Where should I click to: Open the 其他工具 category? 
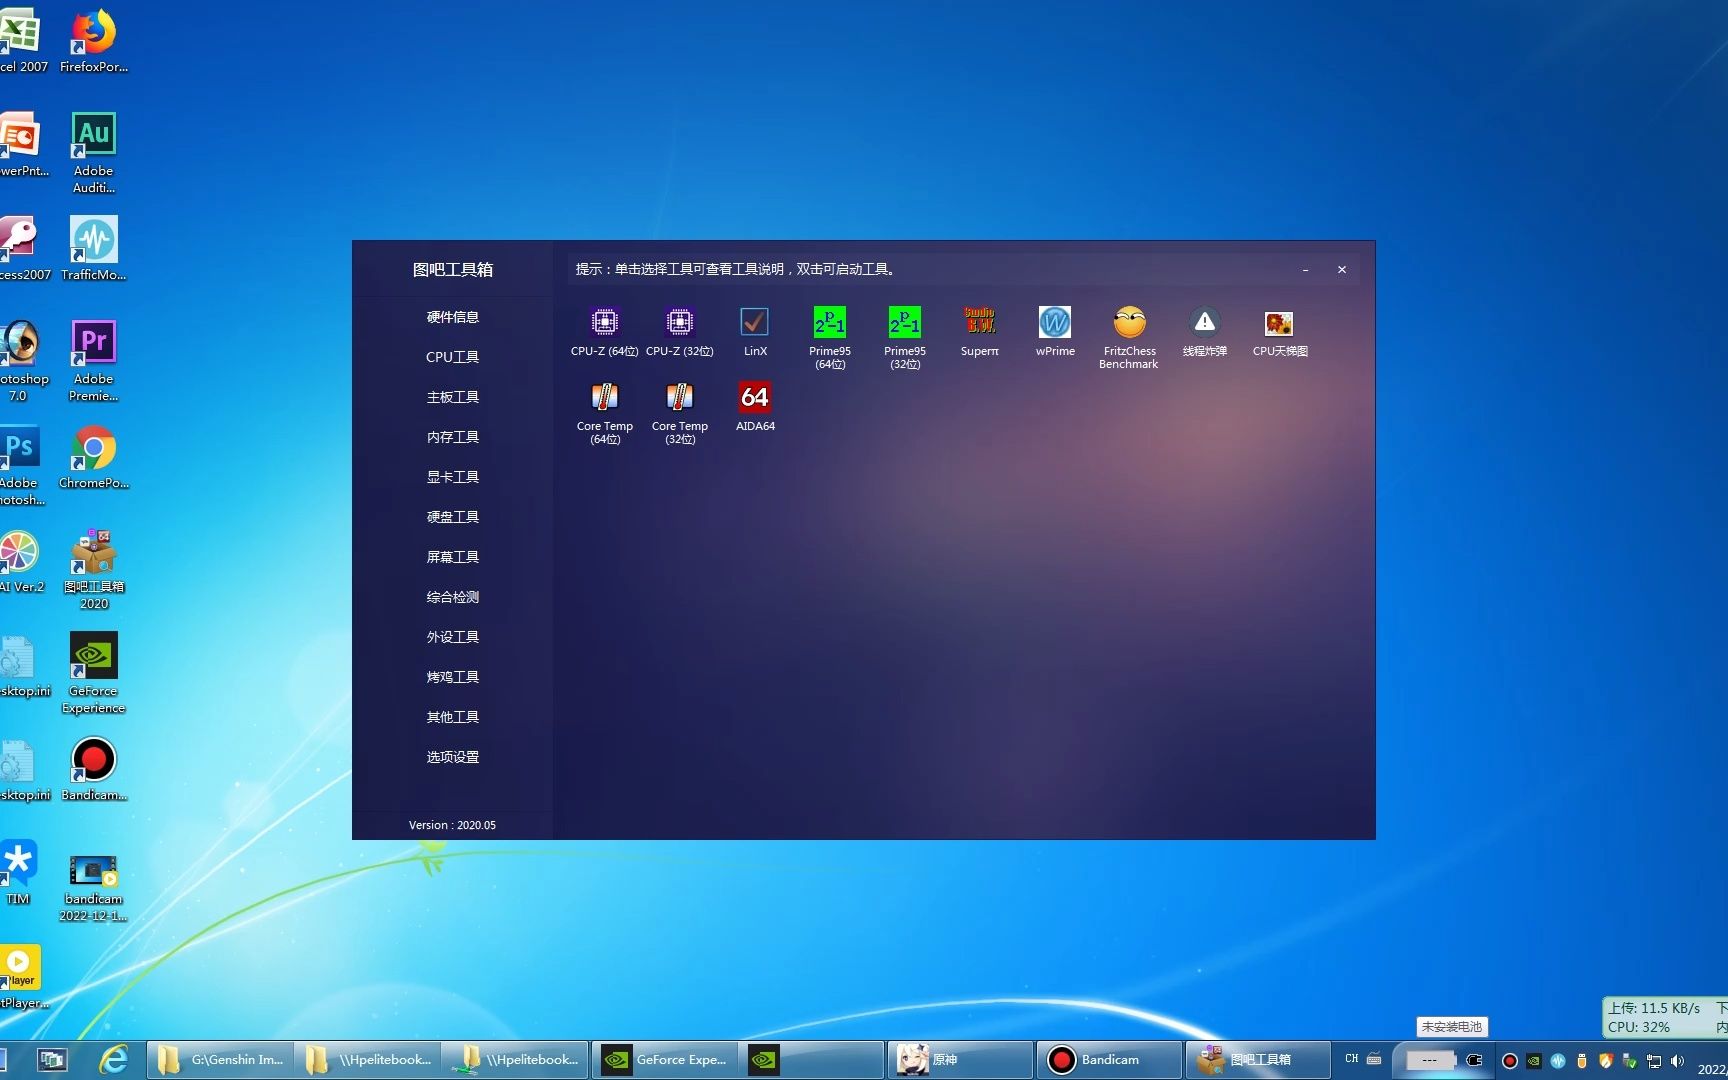coord(452,717)
